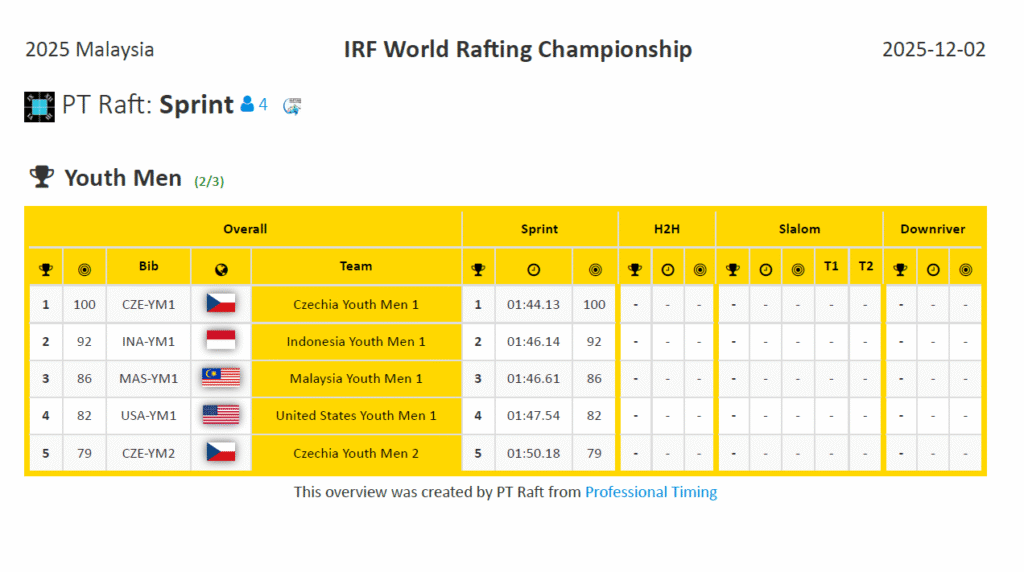Image resolution: width=1024 pixels, height=572 pixels.
Task: Click the United States flag icon
Action: click(x=221, y=415)
